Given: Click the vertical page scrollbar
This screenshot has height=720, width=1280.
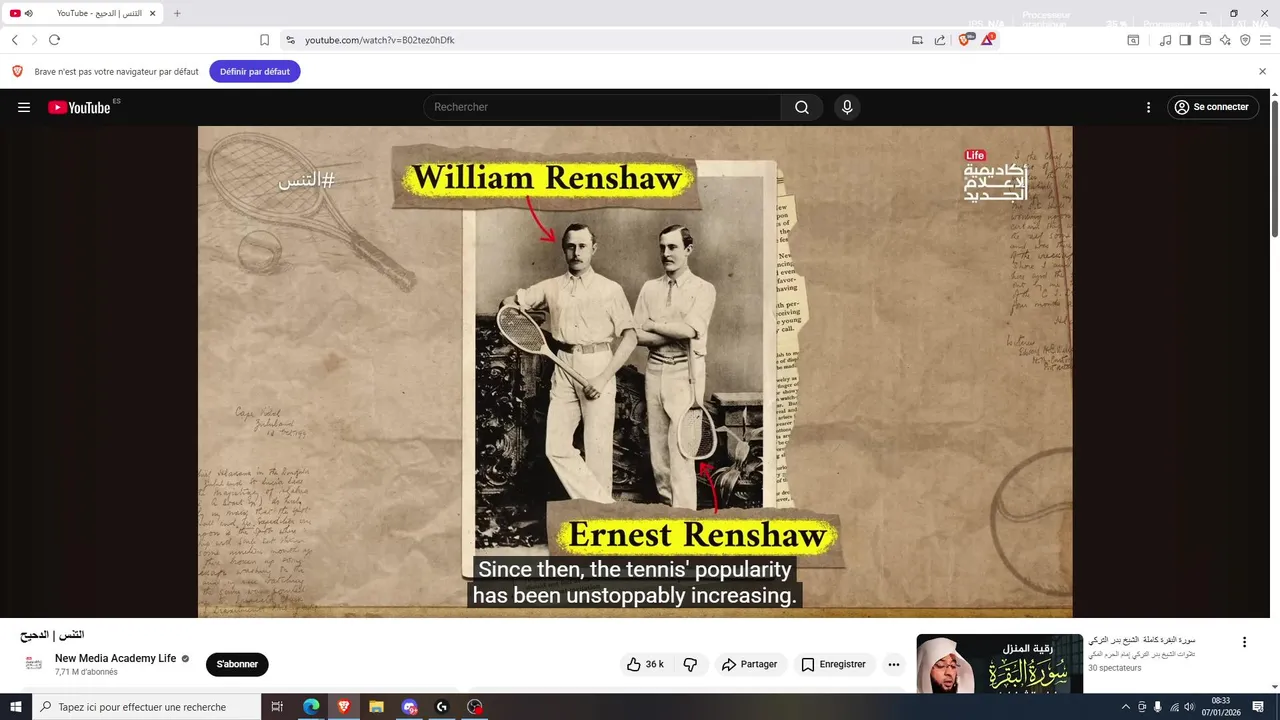Looking at the screenshot, I should (x=1274, y=168).
